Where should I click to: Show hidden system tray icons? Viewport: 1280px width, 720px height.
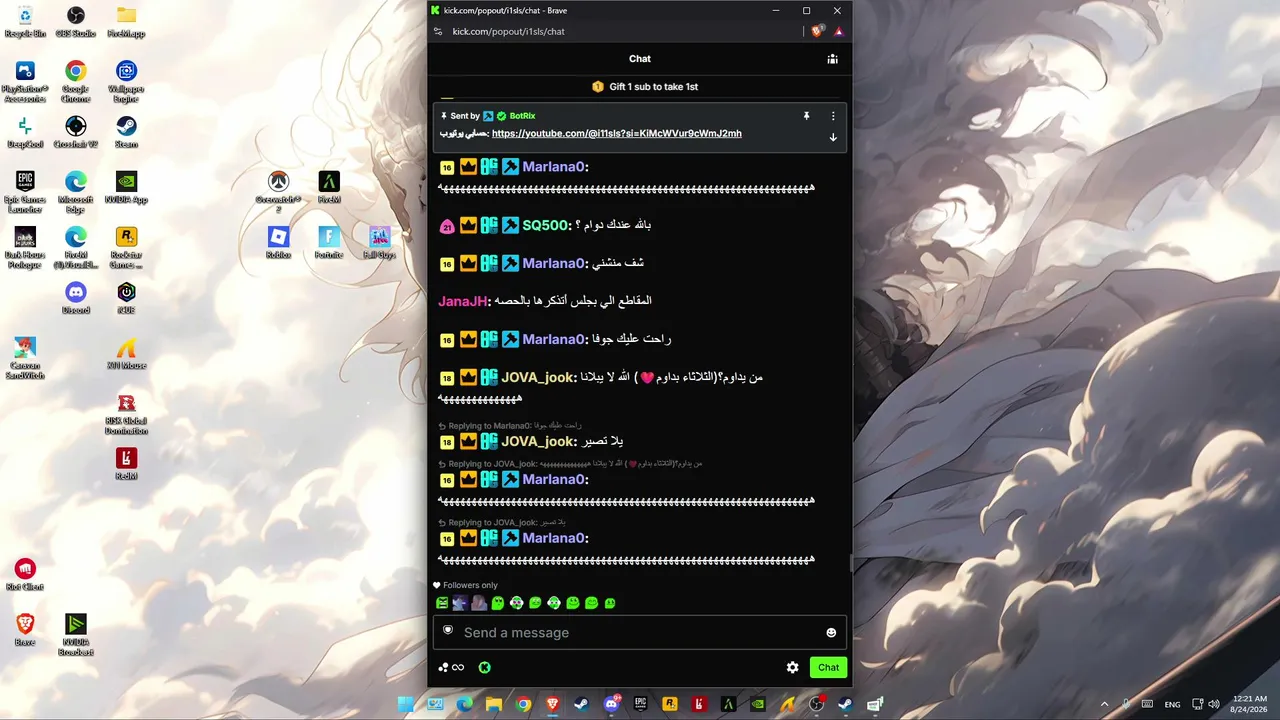click(x=1104, y=705)
